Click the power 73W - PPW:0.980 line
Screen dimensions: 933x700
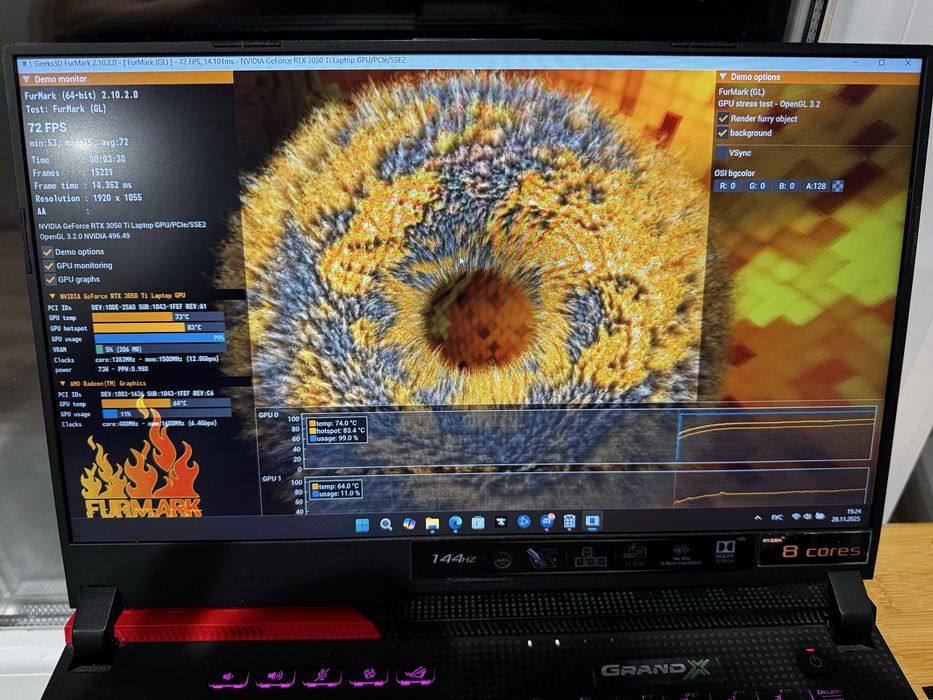tap(102, 369)
